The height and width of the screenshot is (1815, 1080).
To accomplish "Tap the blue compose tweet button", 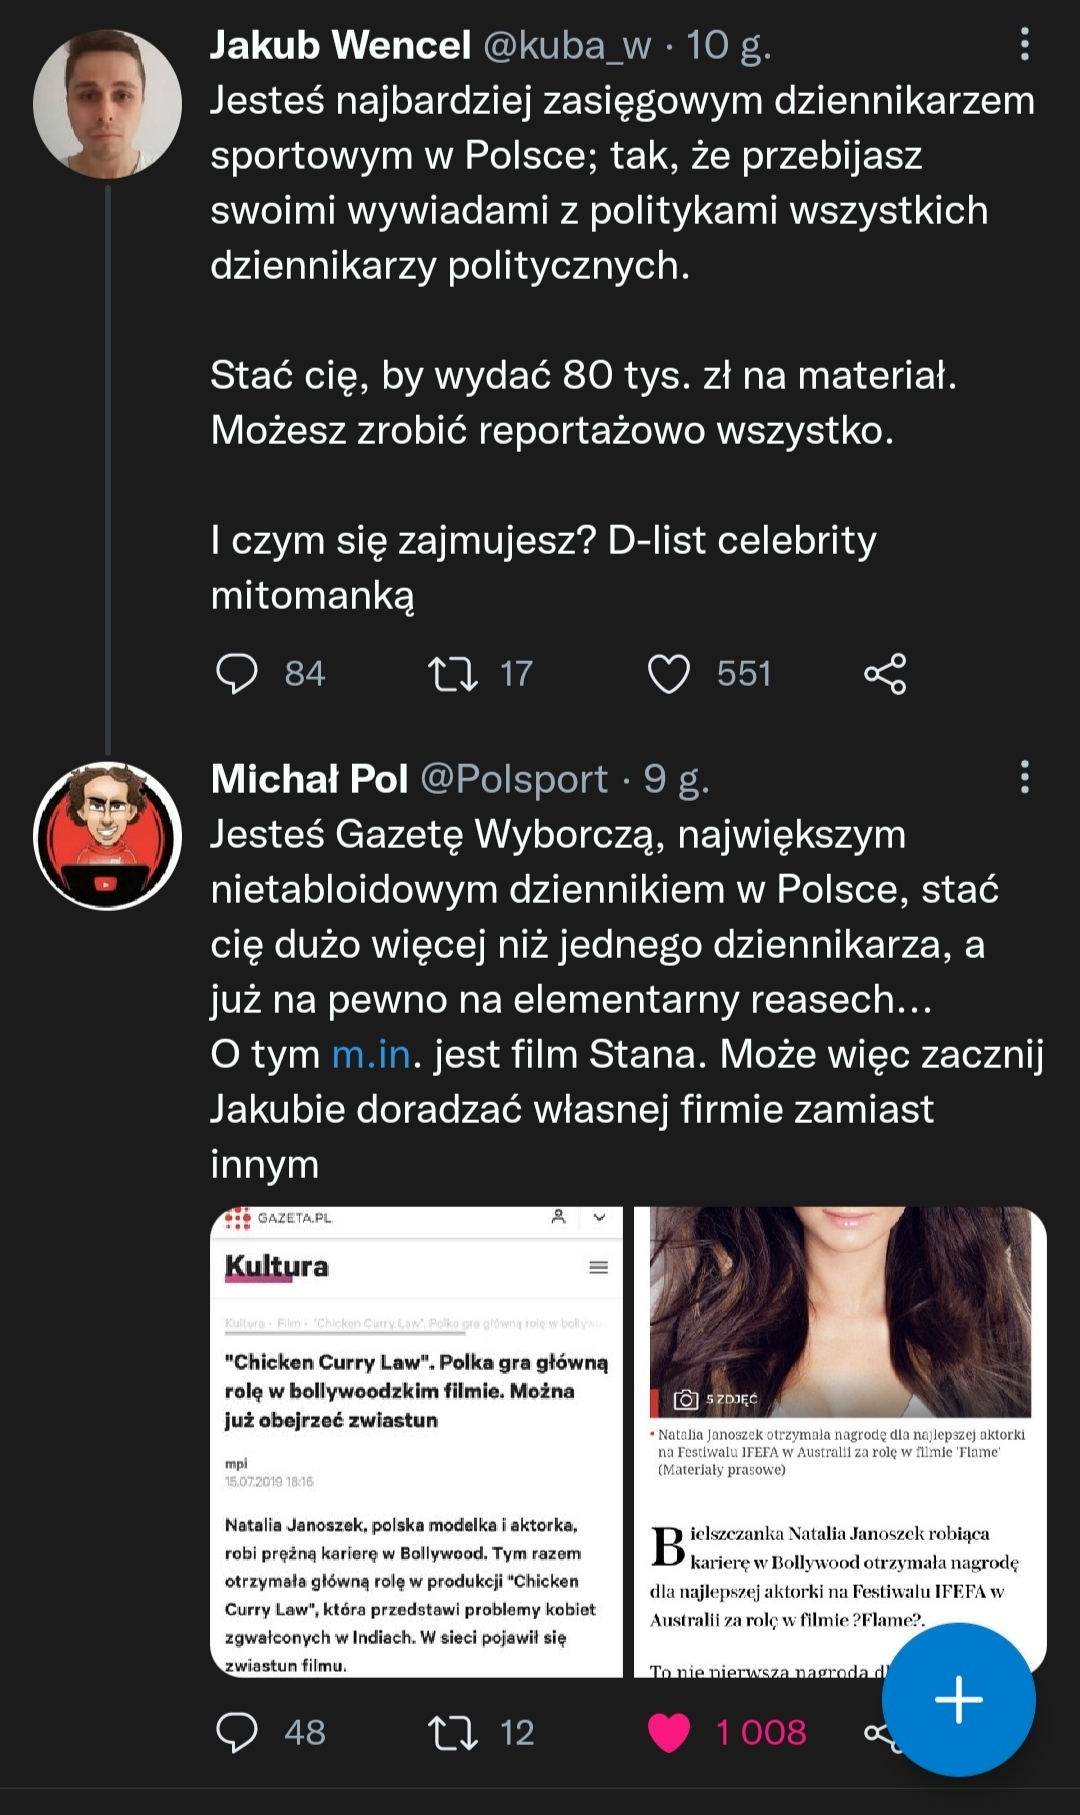I will (x=958, y=1699).
